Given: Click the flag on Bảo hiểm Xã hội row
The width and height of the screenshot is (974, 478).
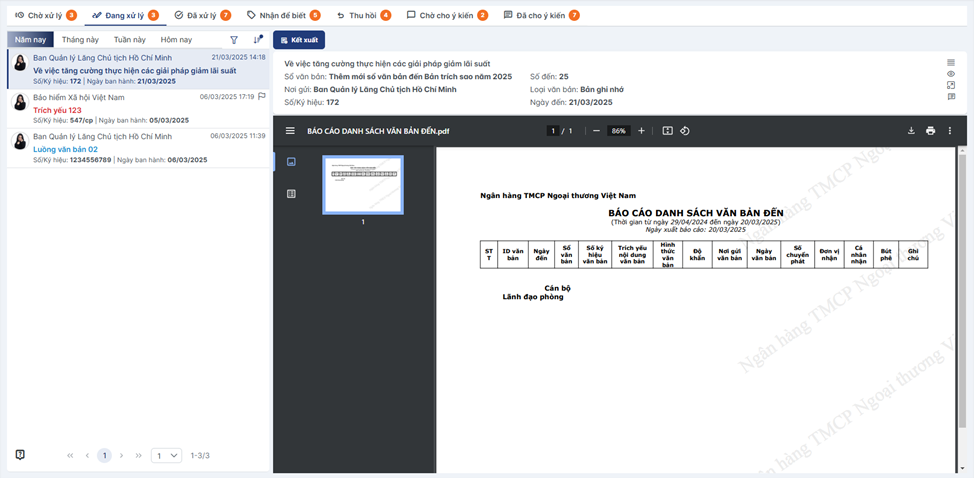Looking at the screenshot, I should 262,96.
